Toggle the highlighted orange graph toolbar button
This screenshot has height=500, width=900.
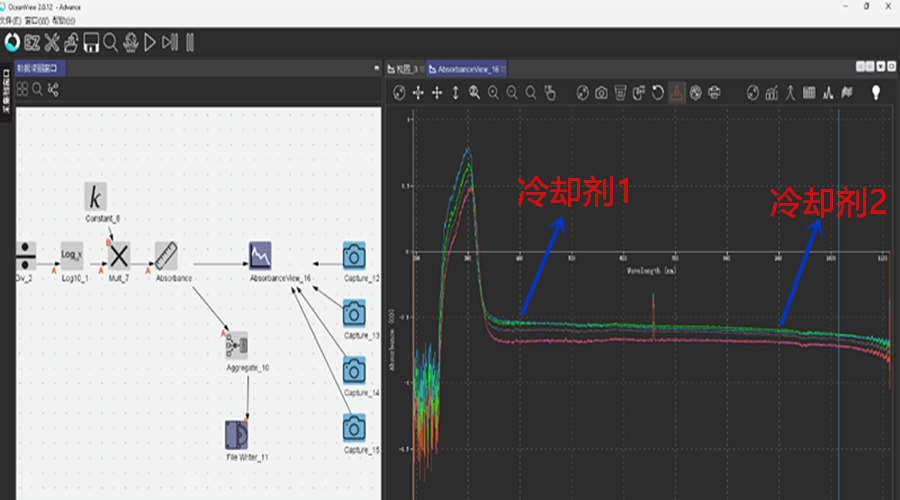(x=677, y=93)
